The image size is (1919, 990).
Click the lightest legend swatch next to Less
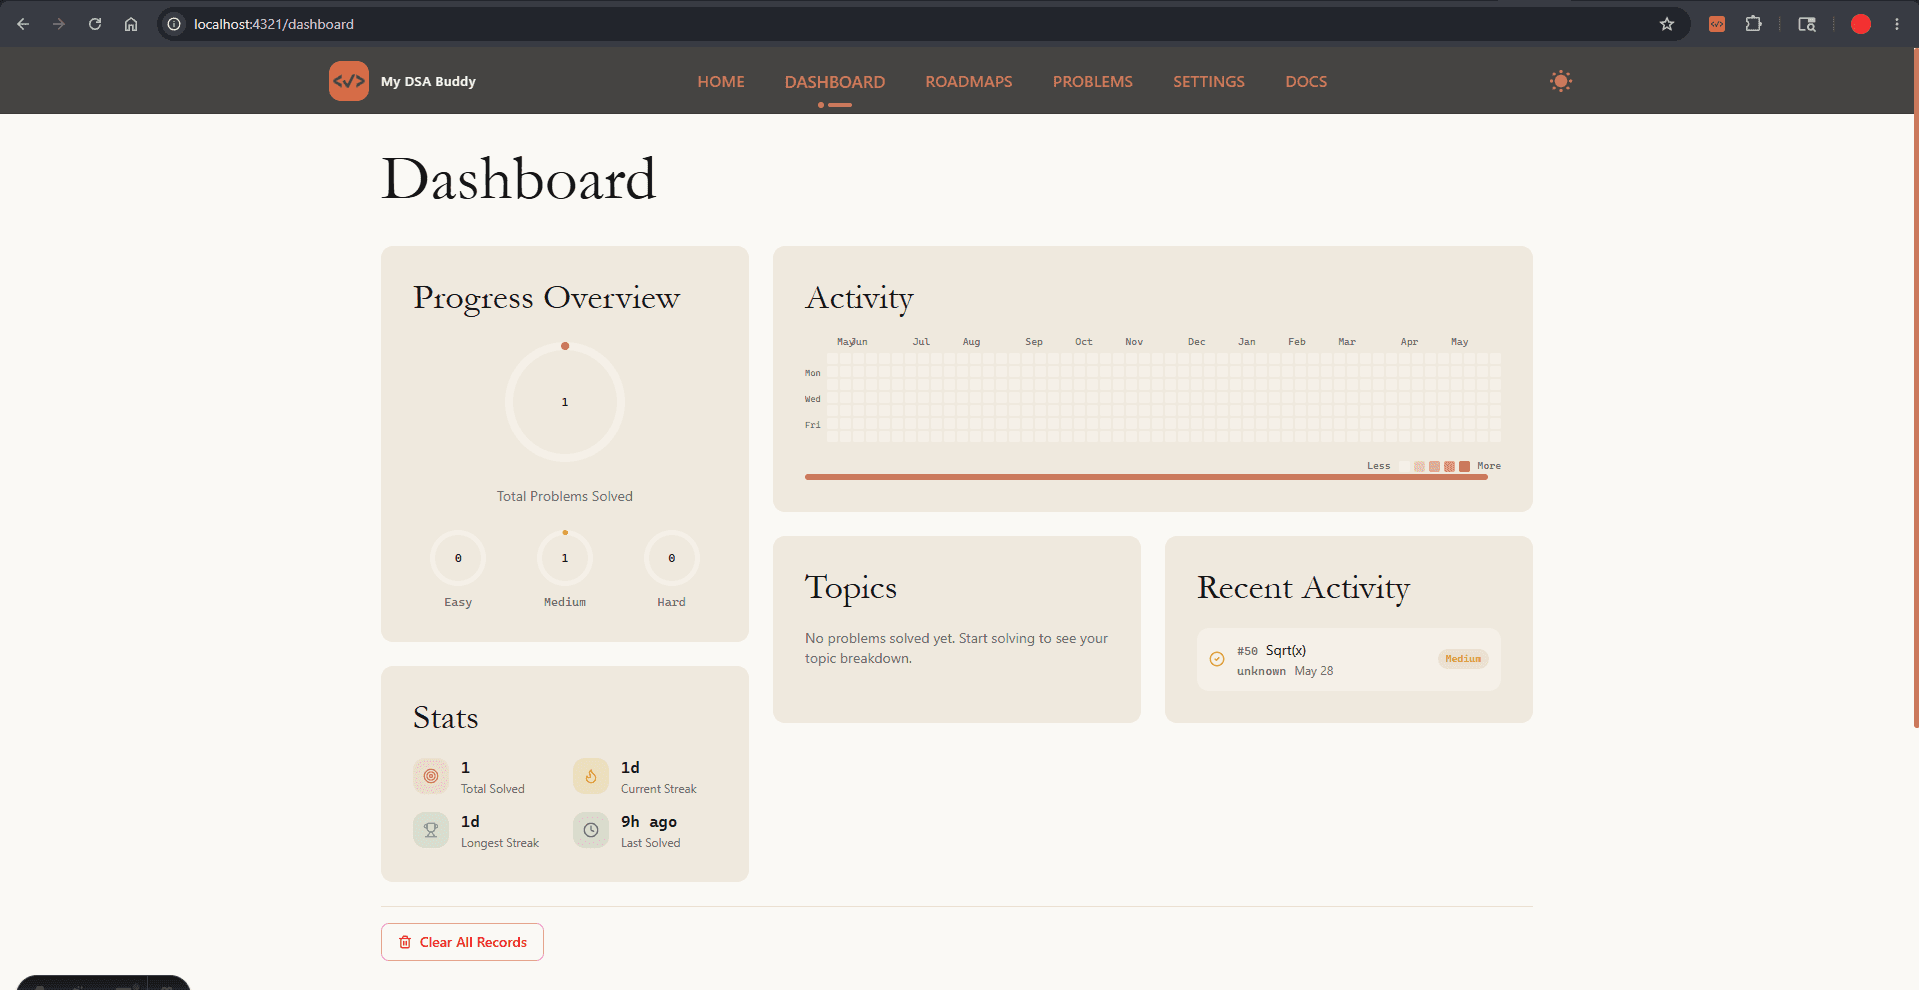tap(1404, 466)
